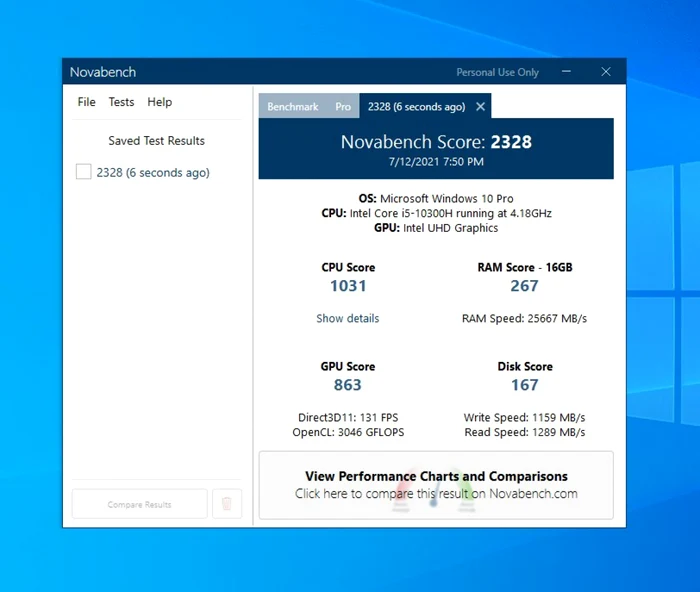The width and height of the screenshot is (700, 592).
Task: Switch to the Pro tab
Action: pos(343,107)
